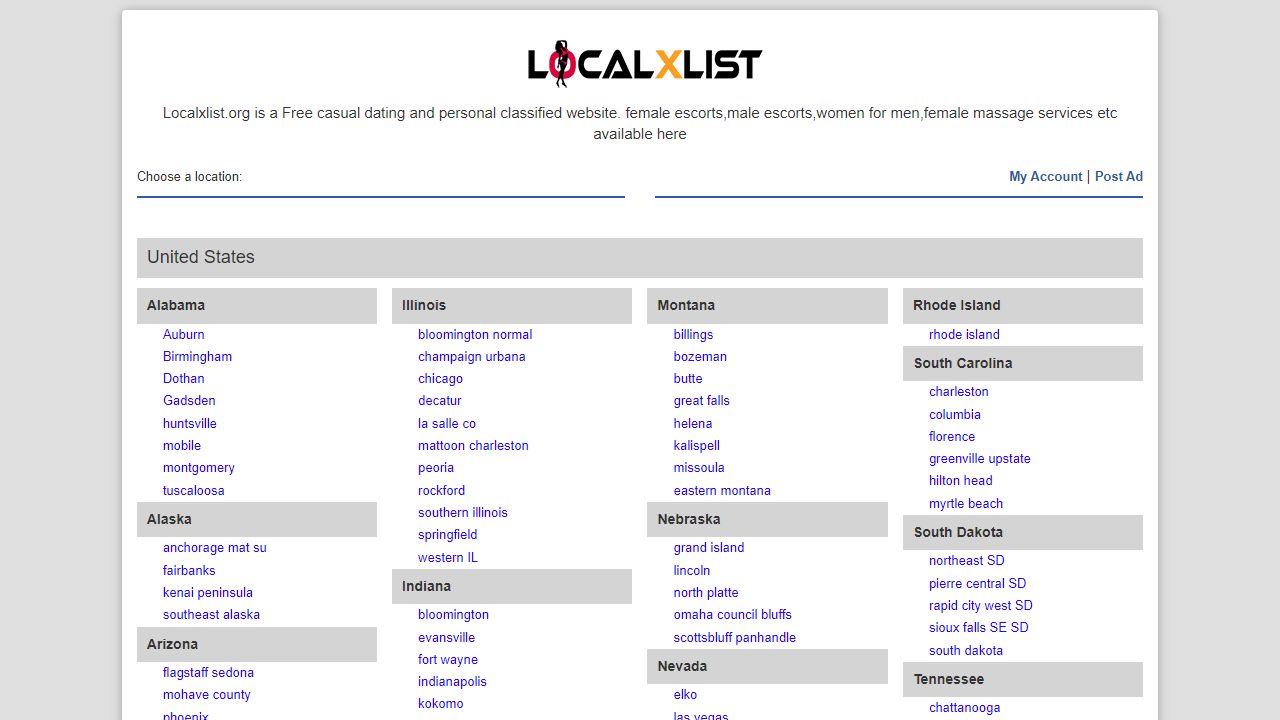Image resolution: width=1280 pixels, height=720 pixels.
Task: Select Gadsden location
Action: point(189,400)
